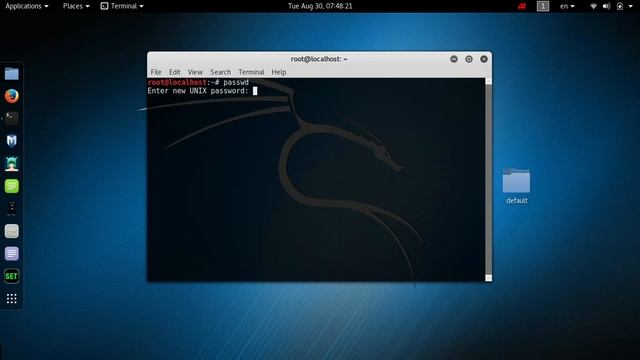640x360 pixels.
Task: Close the terminal window
Action: (x=484, y=59)
